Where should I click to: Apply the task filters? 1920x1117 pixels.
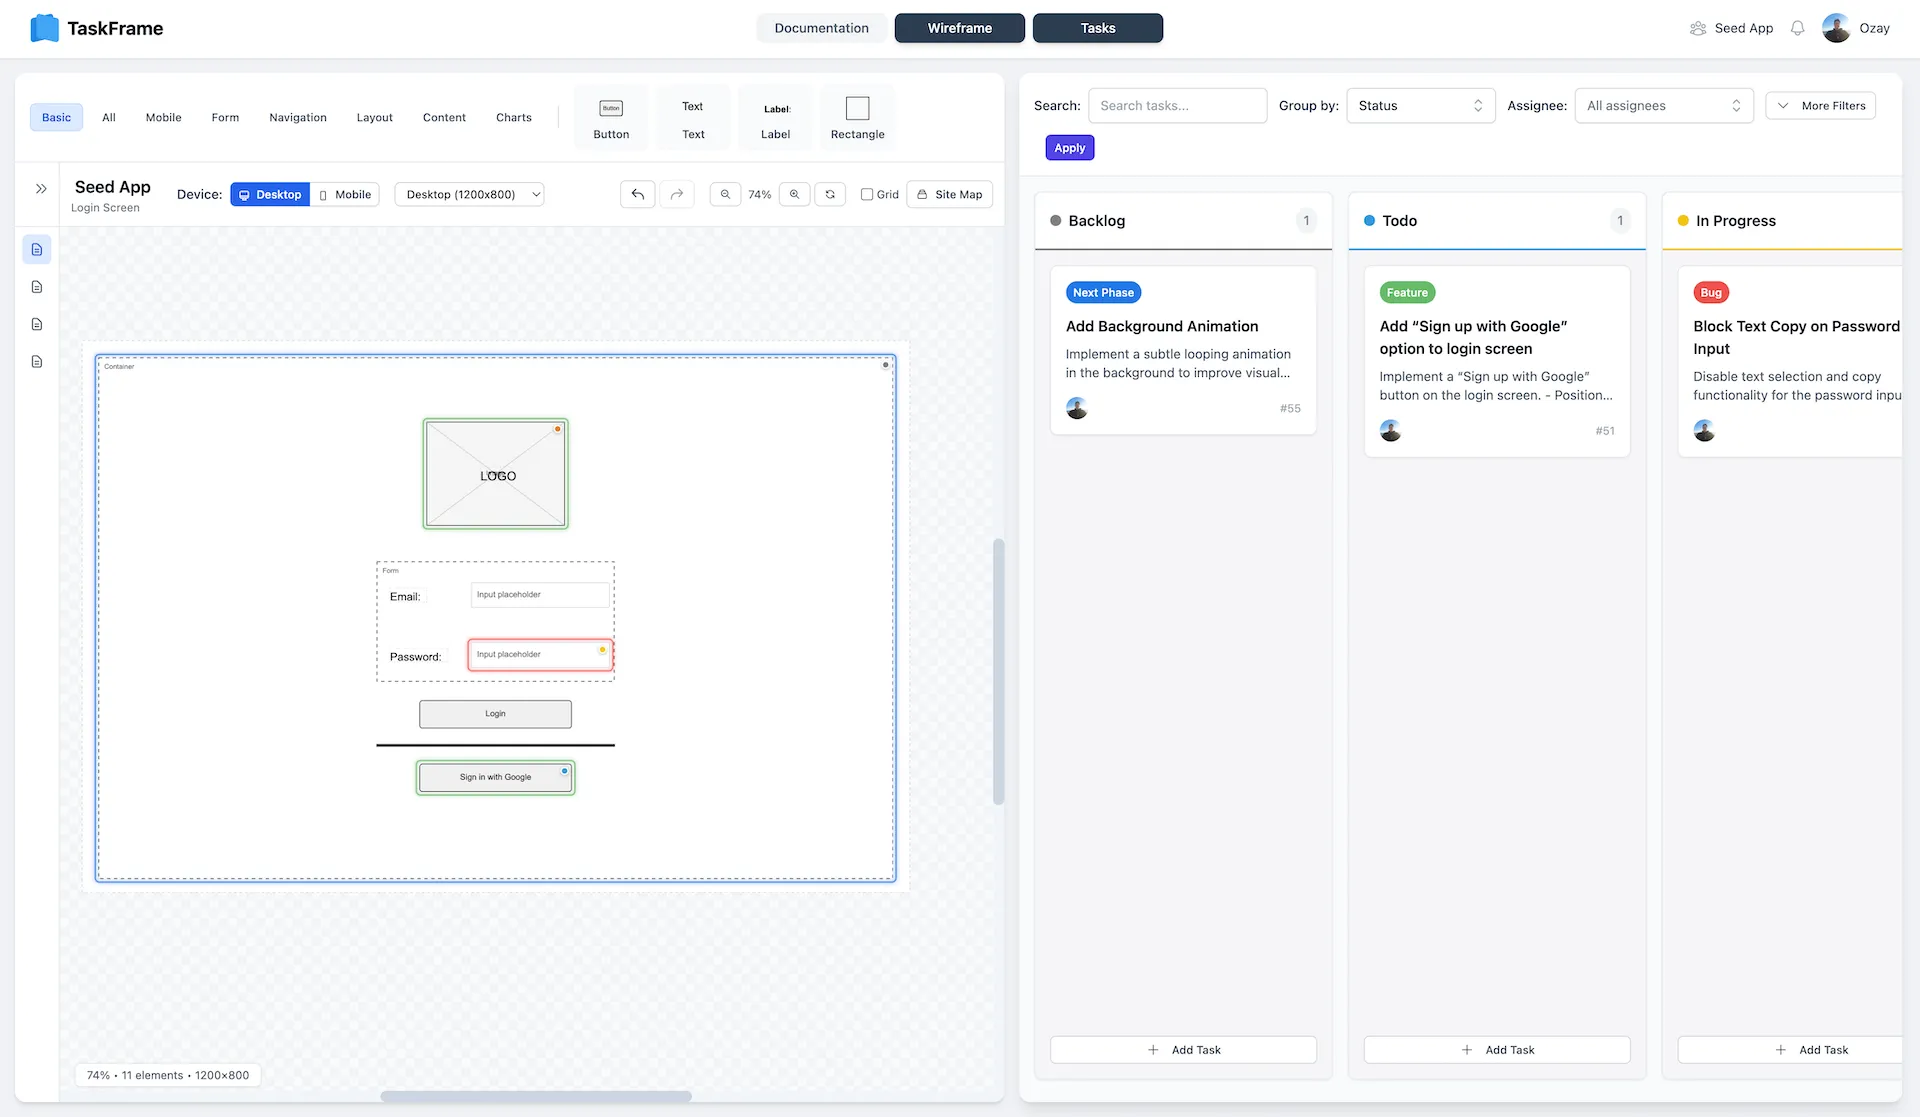coord(1069,147)
